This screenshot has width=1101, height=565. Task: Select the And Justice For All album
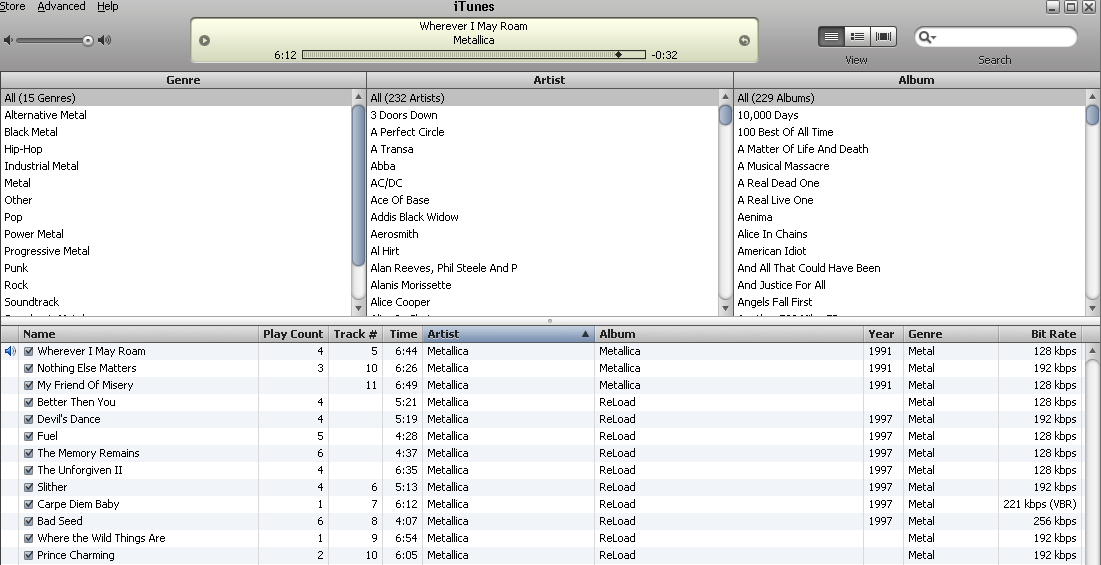coord(910,285)
